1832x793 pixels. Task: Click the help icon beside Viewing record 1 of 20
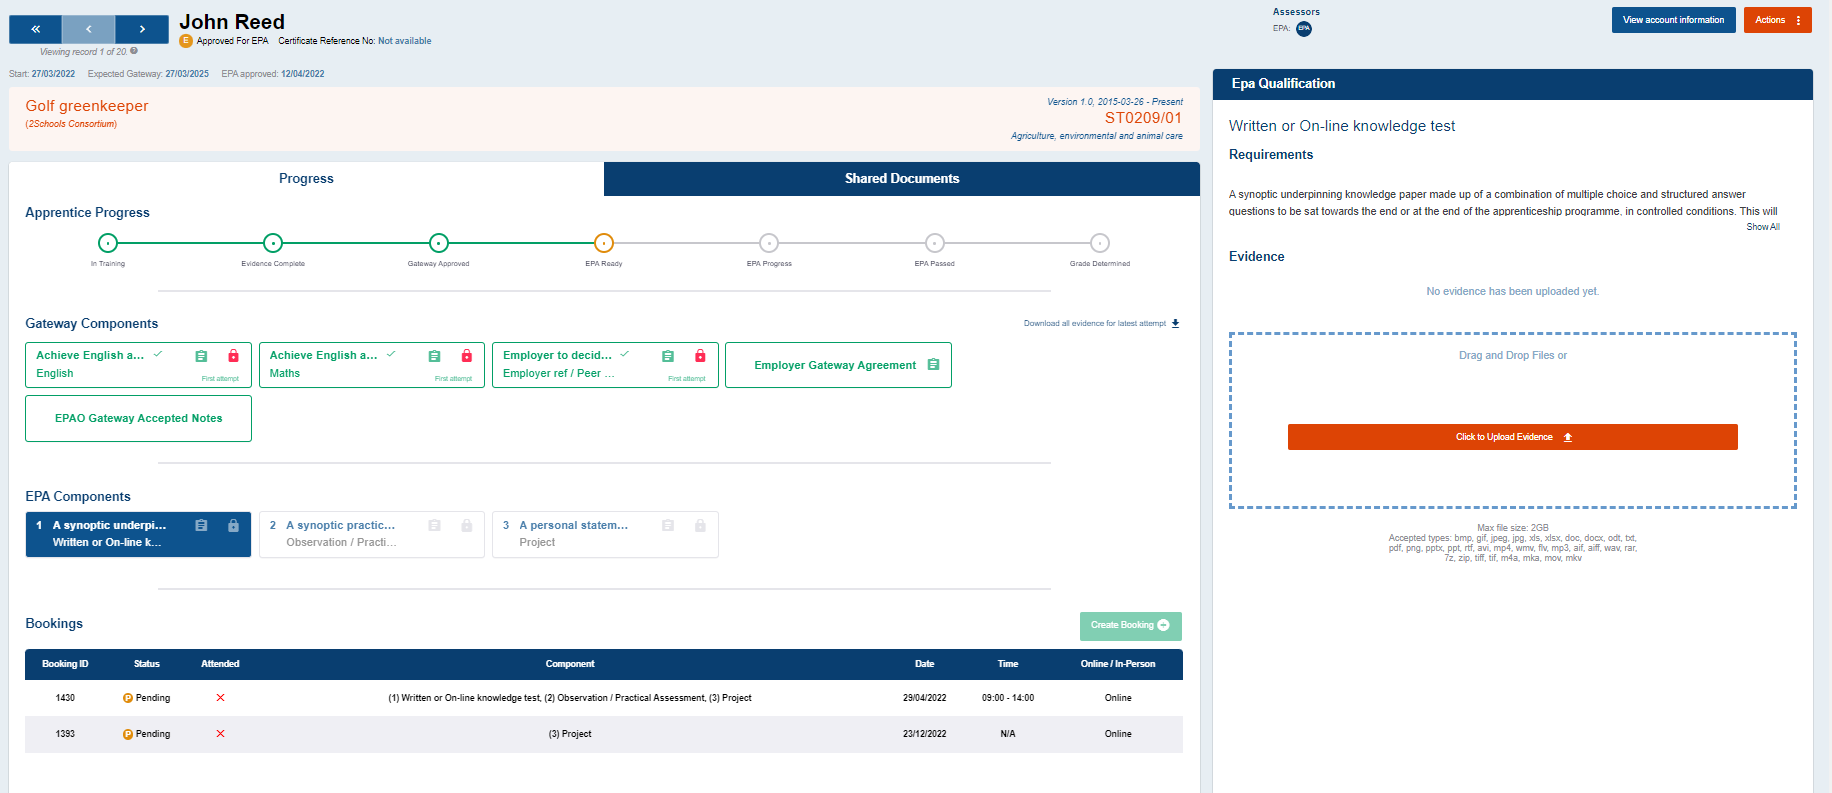(134, 51)
